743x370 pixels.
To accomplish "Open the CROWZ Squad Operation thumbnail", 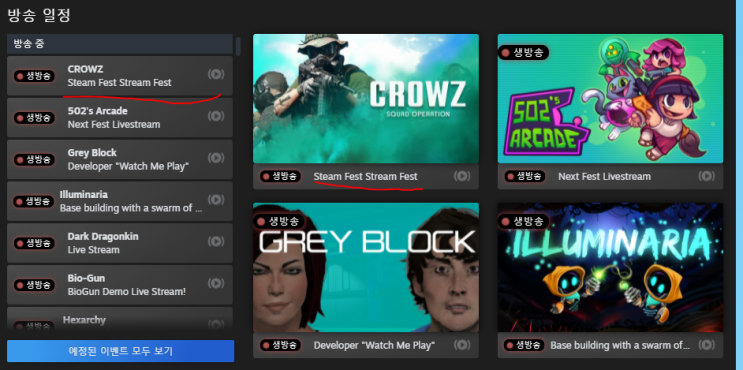I will 366,99.
